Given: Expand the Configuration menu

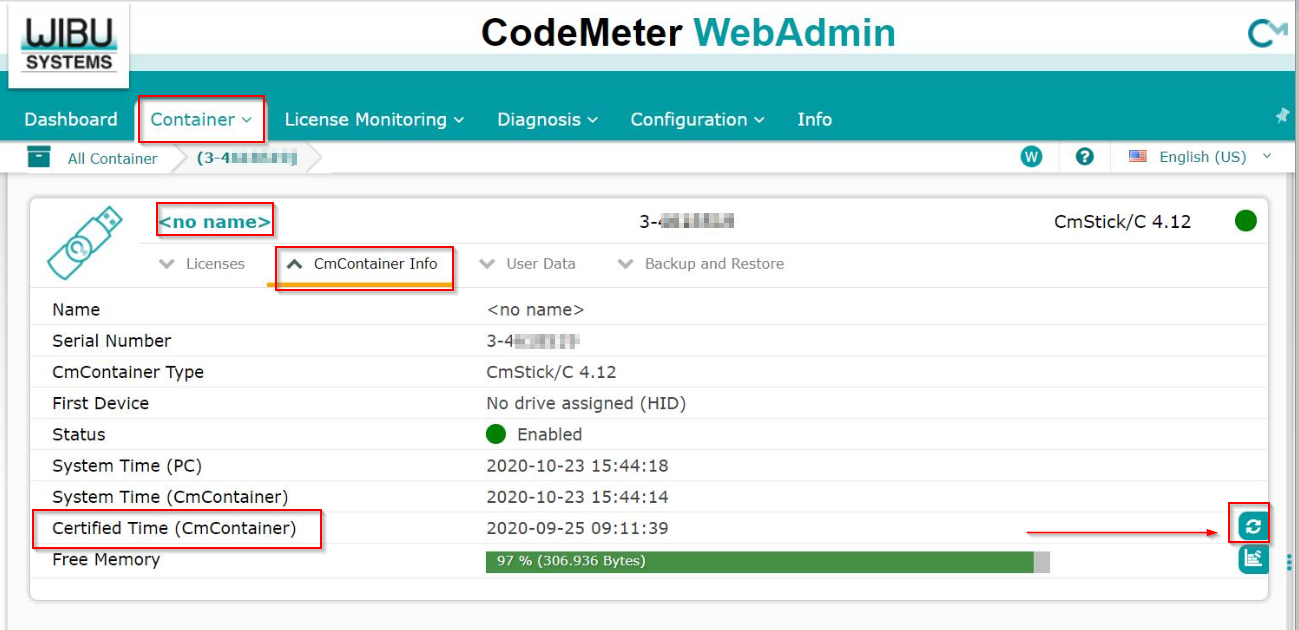Looking at the screenshot, I should [697, 119].
